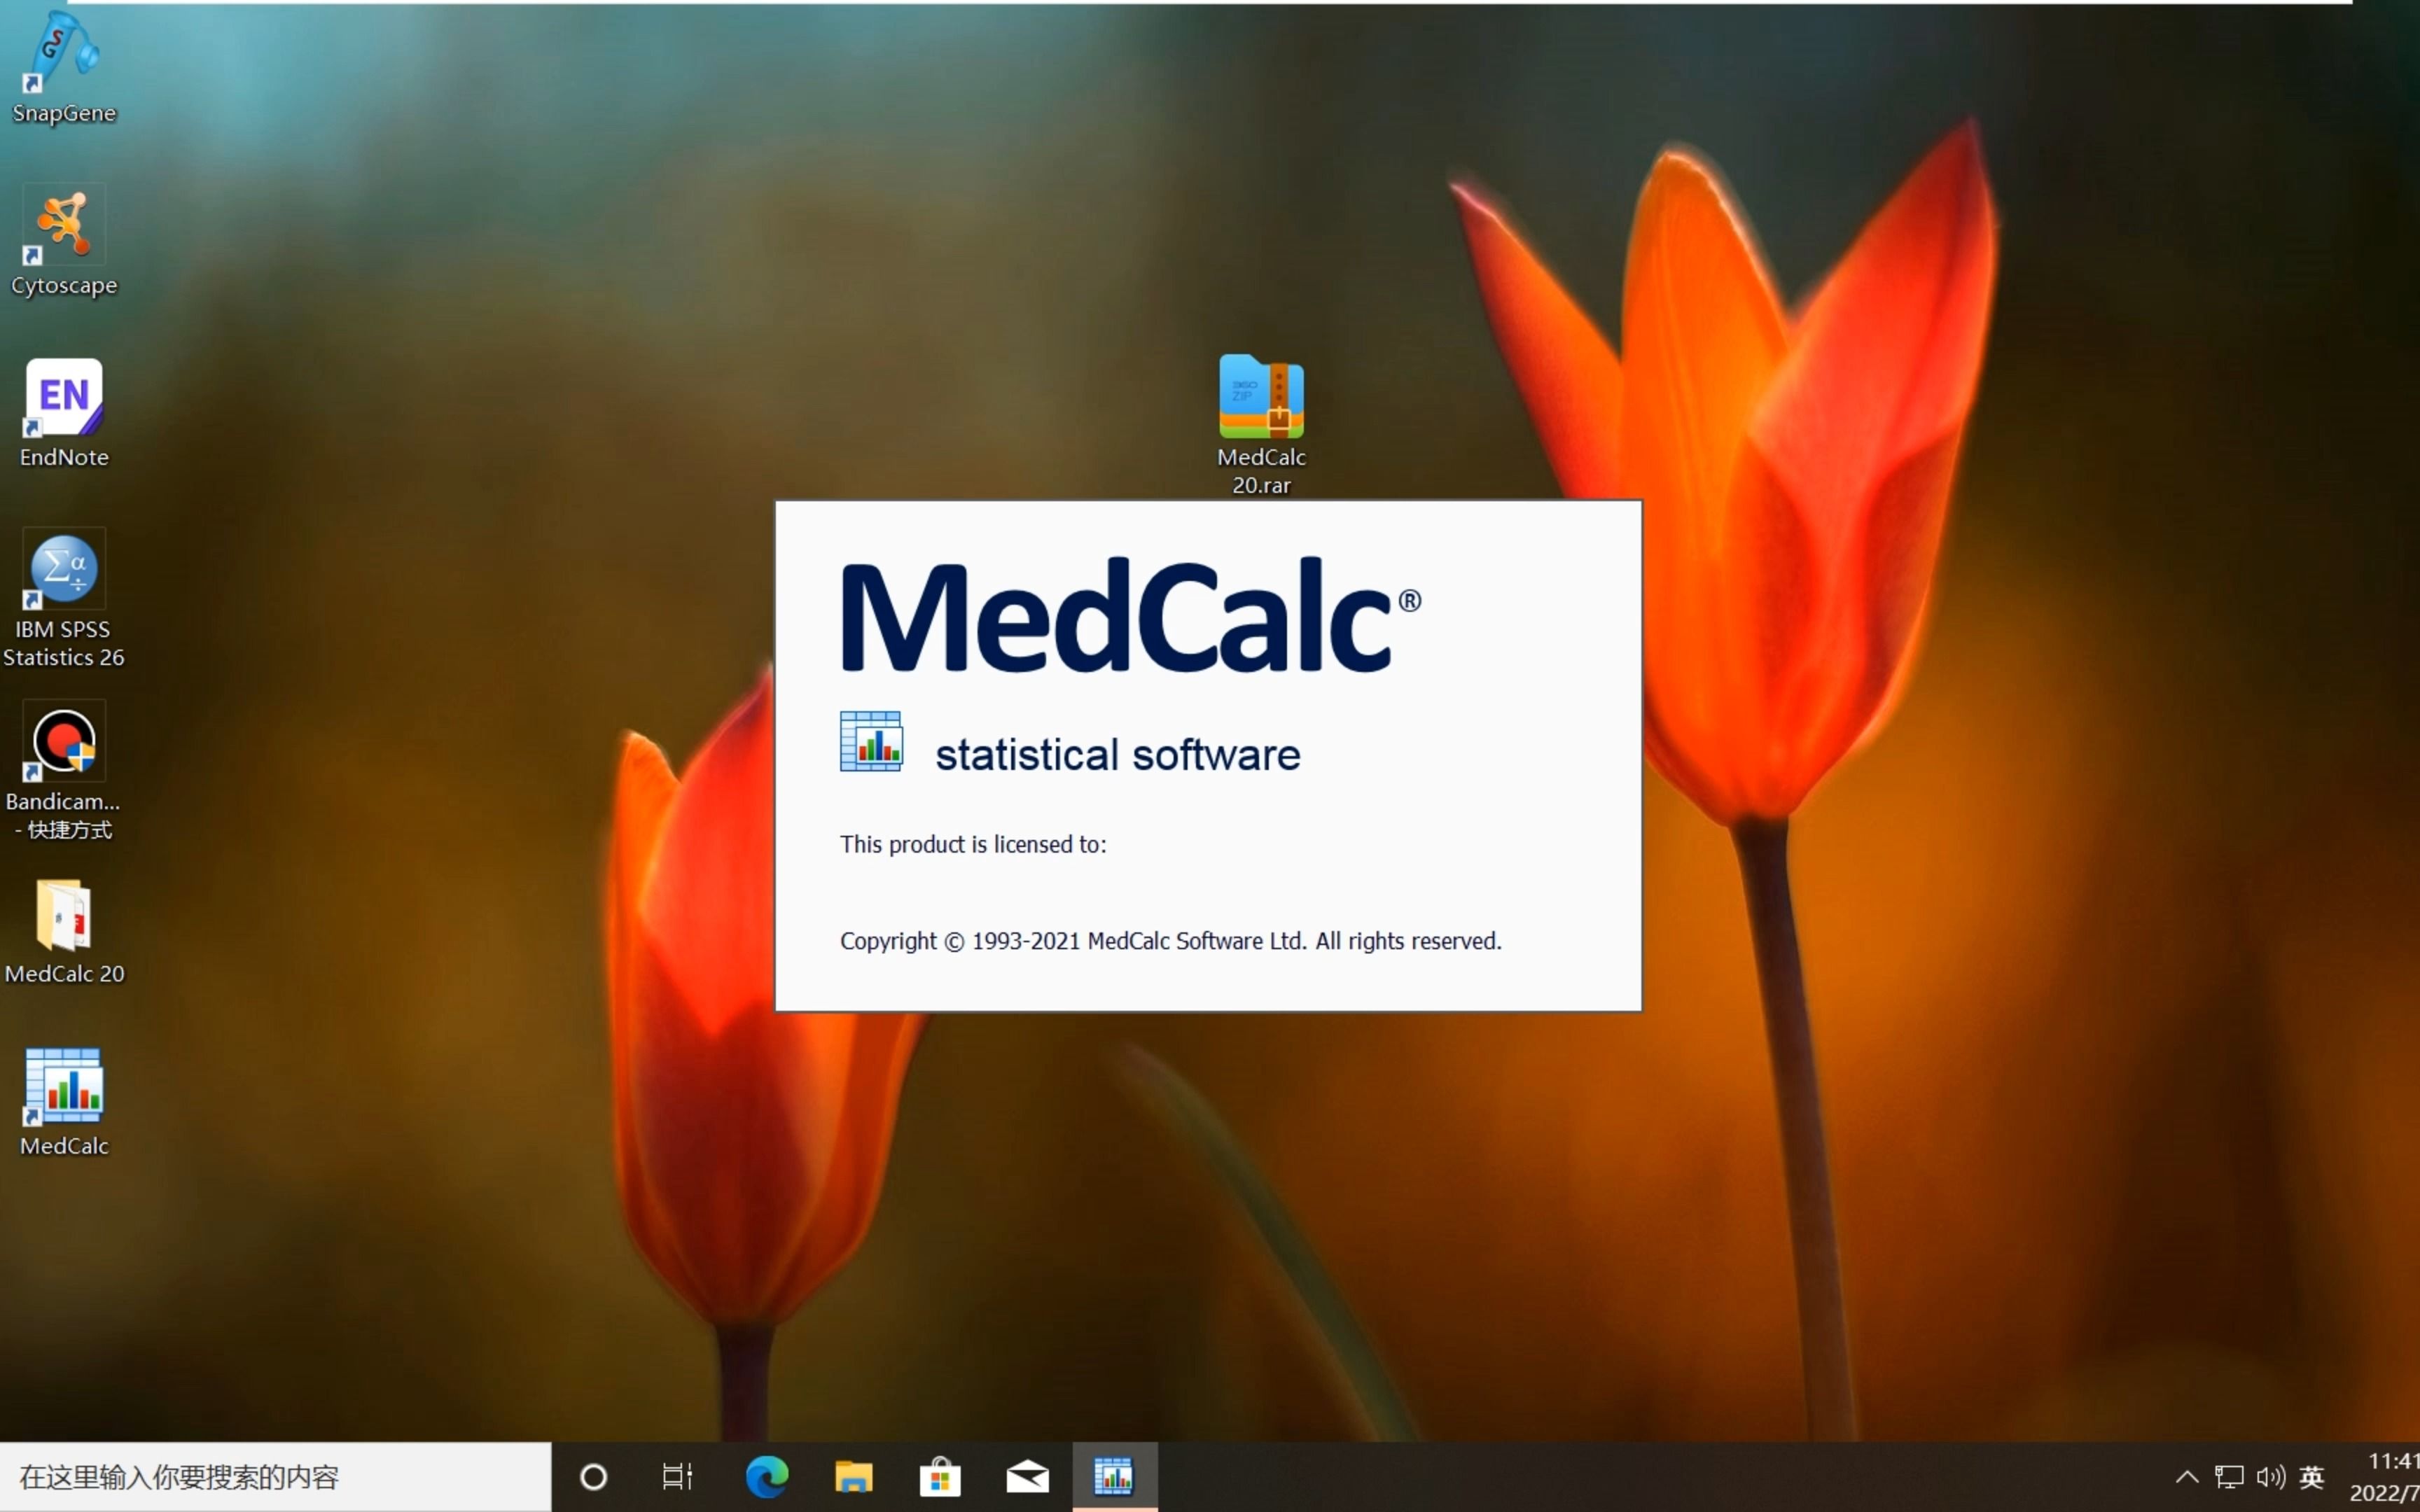
Task: Click the Cortana circle button
Action: [x=594, y=1477]
